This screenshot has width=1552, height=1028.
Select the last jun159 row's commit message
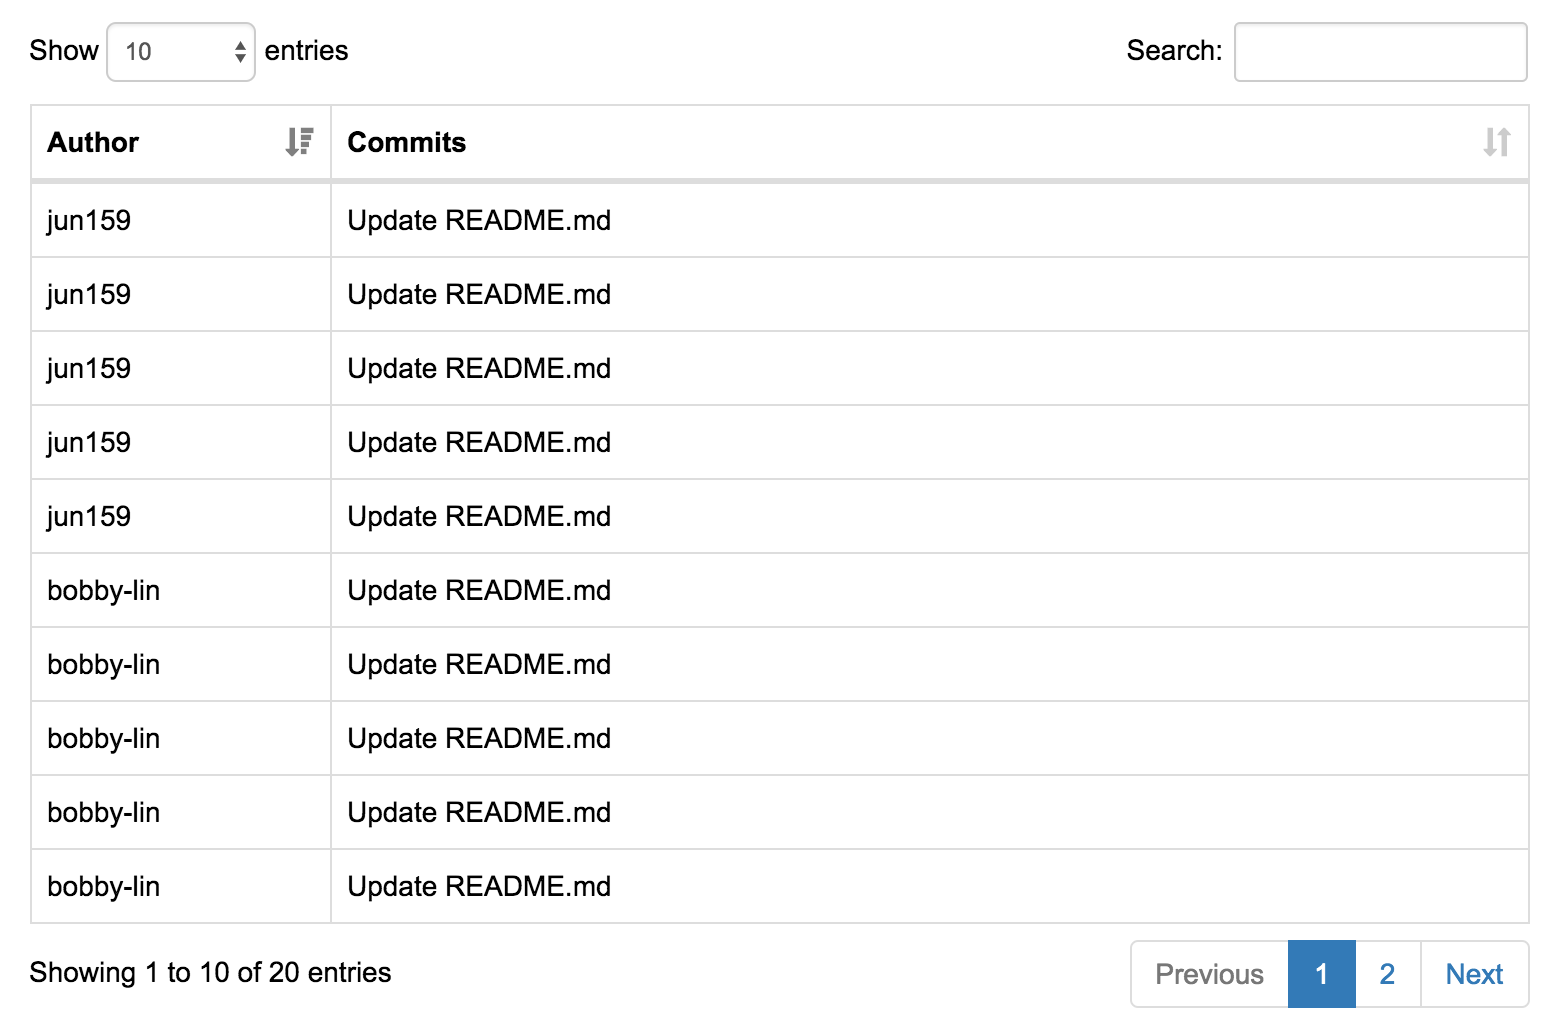click(x=479, y=516)
